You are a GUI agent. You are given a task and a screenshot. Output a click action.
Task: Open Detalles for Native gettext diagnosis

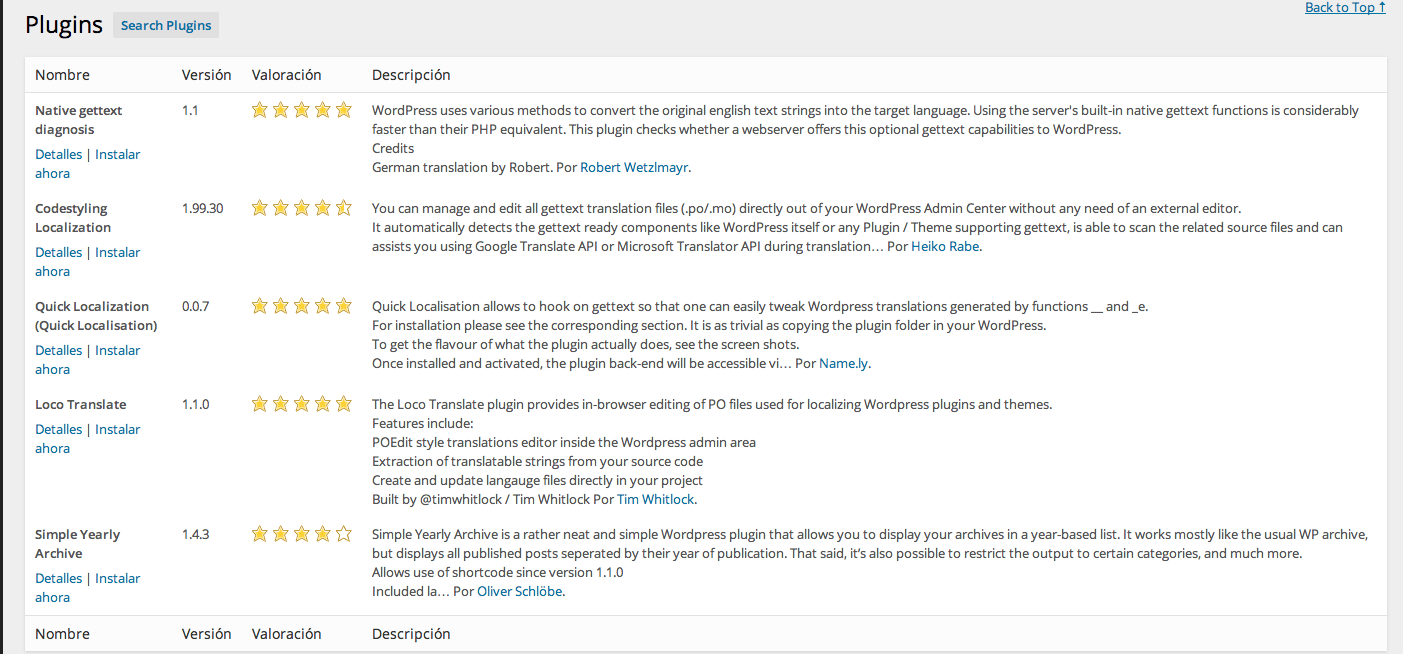(x=58, y=155)
